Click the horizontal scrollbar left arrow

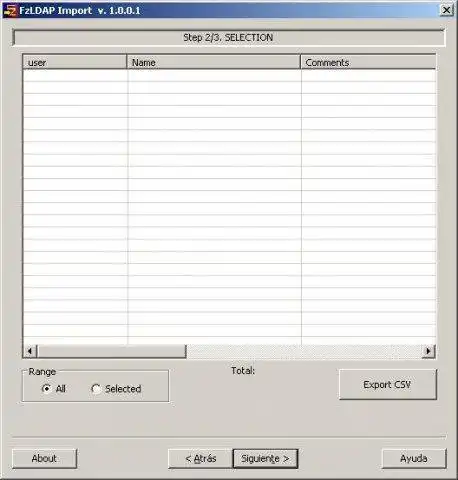[x=30, y=351]
